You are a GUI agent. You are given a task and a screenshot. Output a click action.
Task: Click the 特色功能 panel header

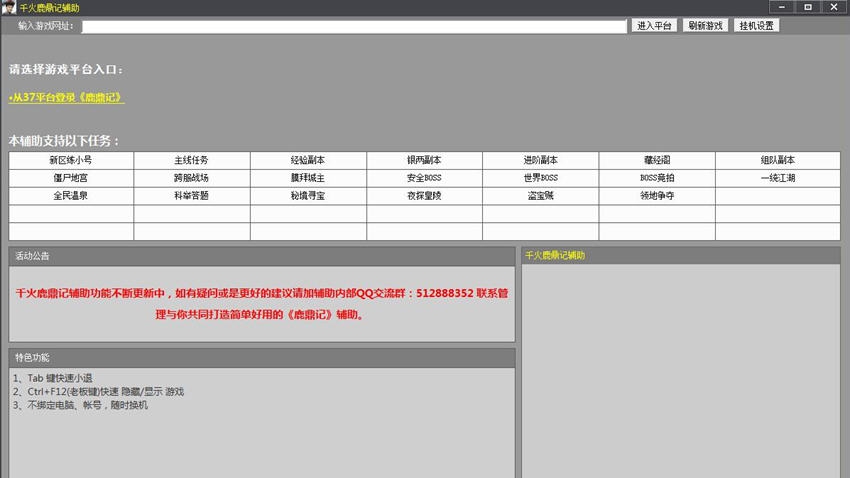point(262,358)
